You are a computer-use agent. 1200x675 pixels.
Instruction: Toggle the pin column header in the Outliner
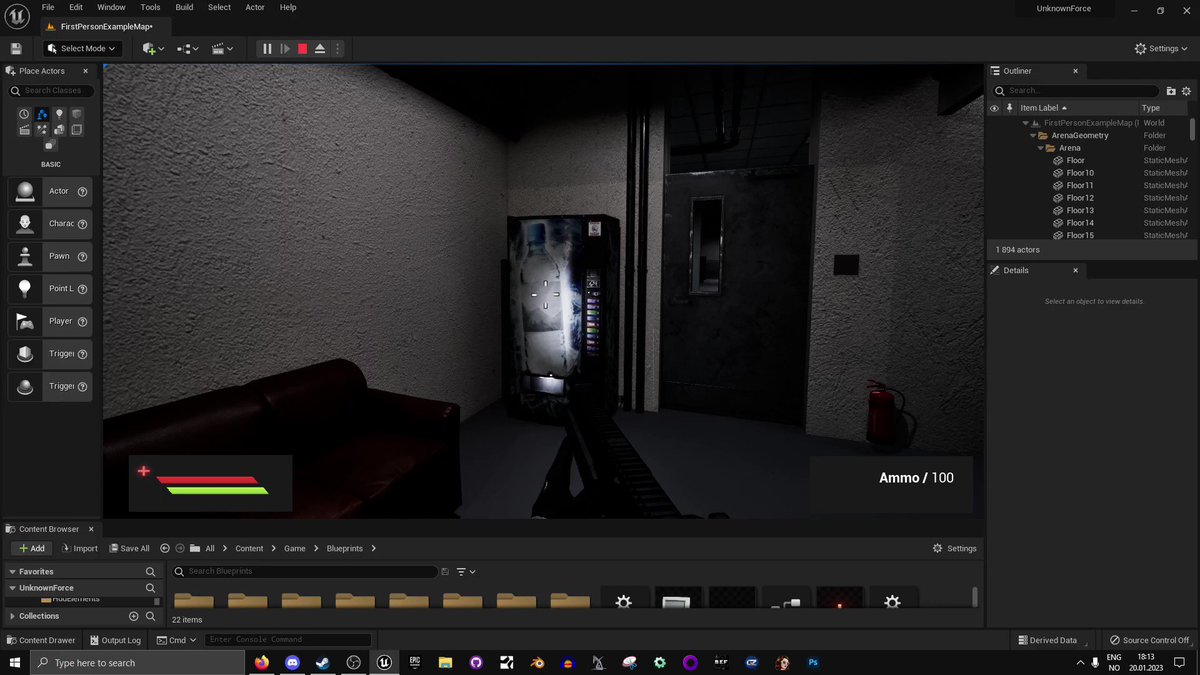click(1009, 107)
